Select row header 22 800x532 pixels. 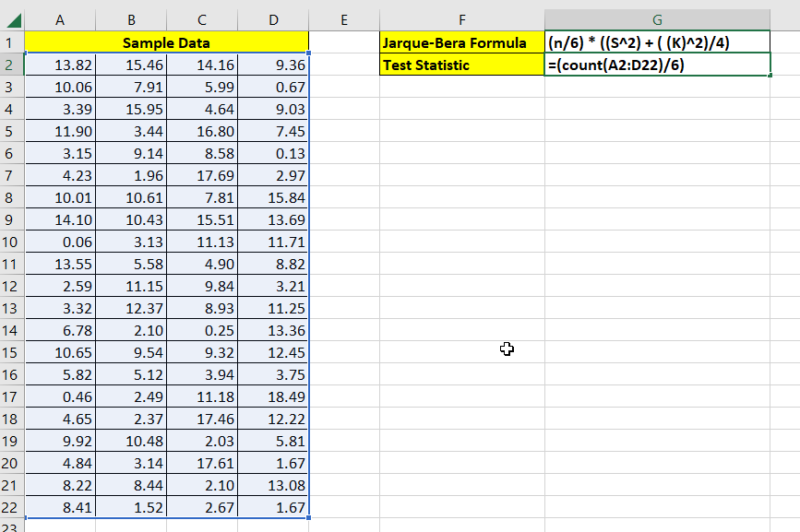tap(11, 506)
